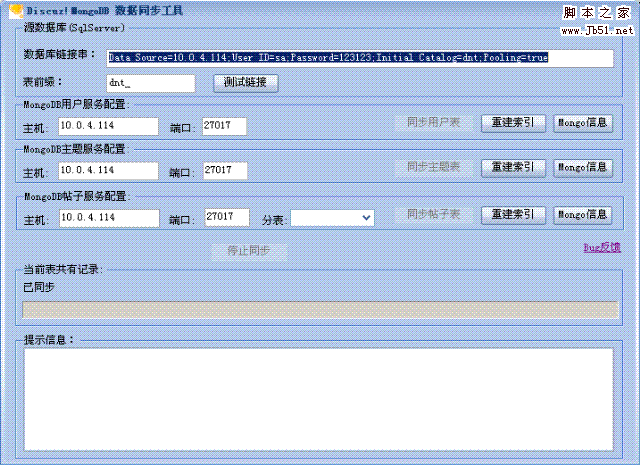Image resolution: width=640 pixels, height=465 pixels.
Task: Click the MongoDB topic service host field
Action: 108,171
